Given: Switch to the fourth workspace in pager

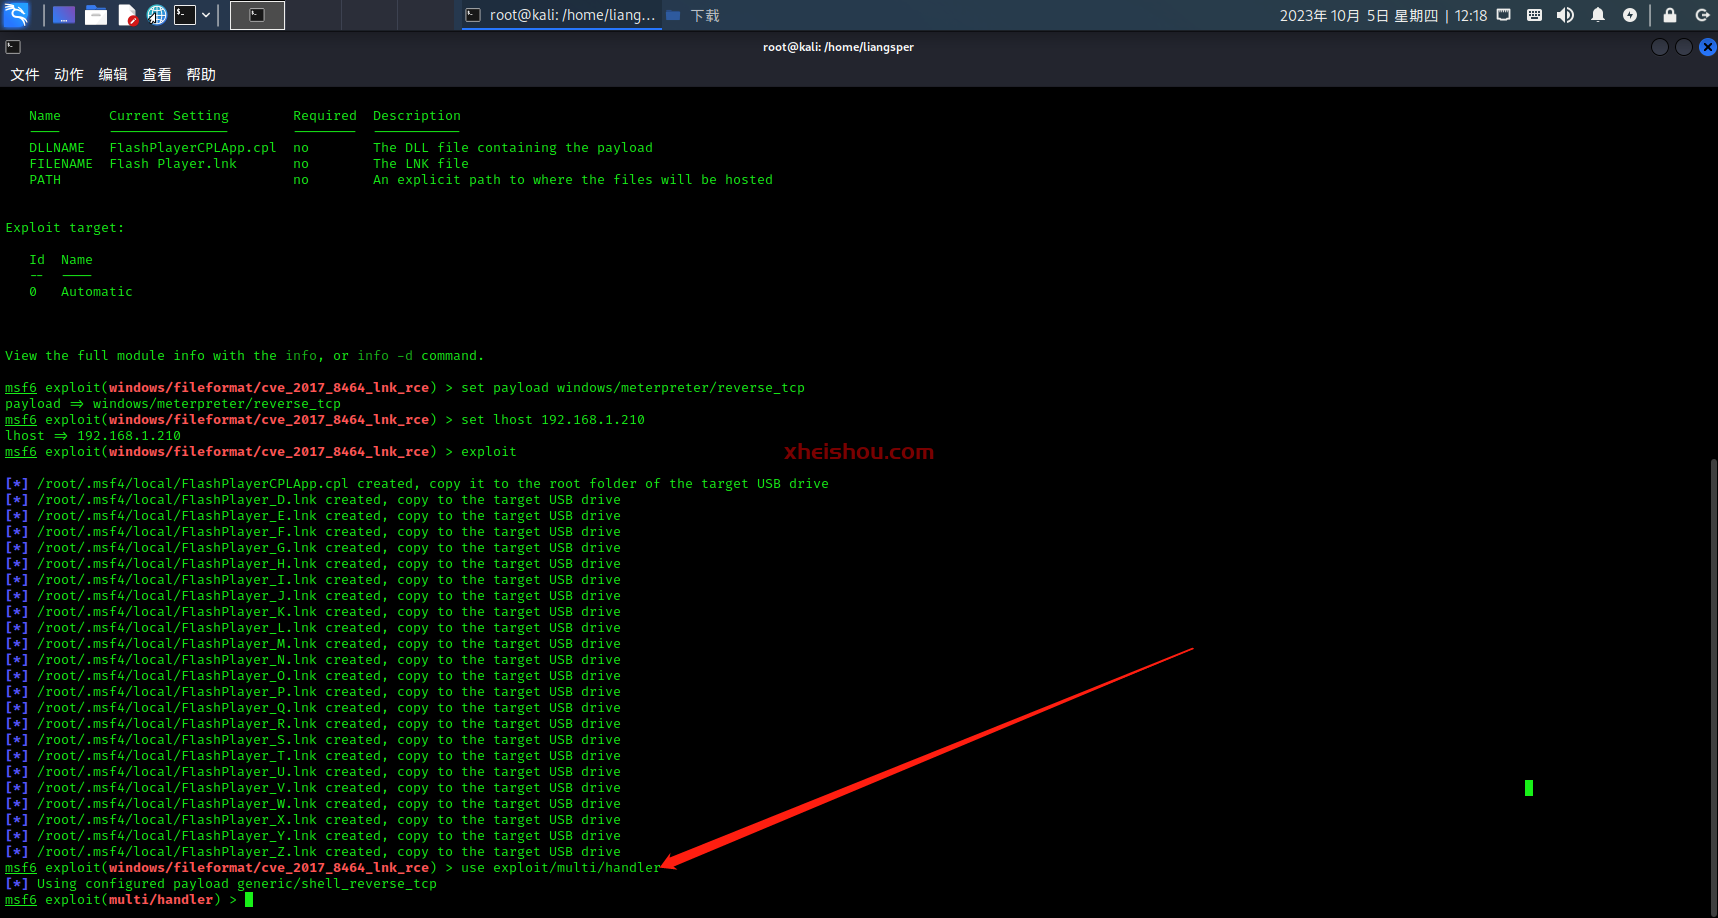Looking at the screenshot, I should pyautogui.click(x=425, y=15).
